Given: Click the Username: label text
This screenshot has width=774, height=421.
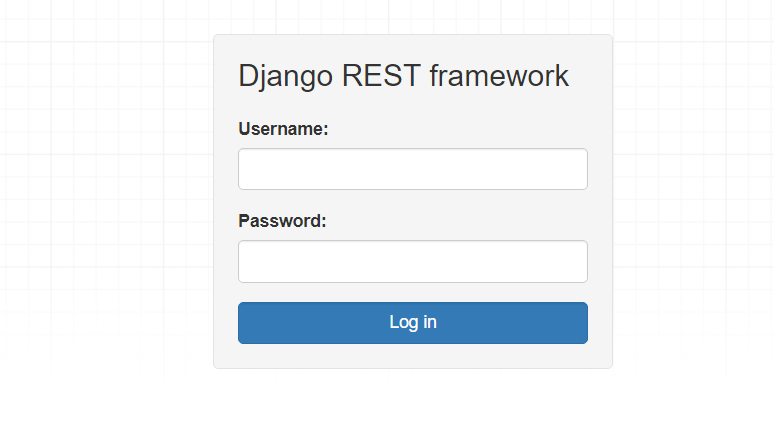Looking at the screenshot, I should click(283, 129).
